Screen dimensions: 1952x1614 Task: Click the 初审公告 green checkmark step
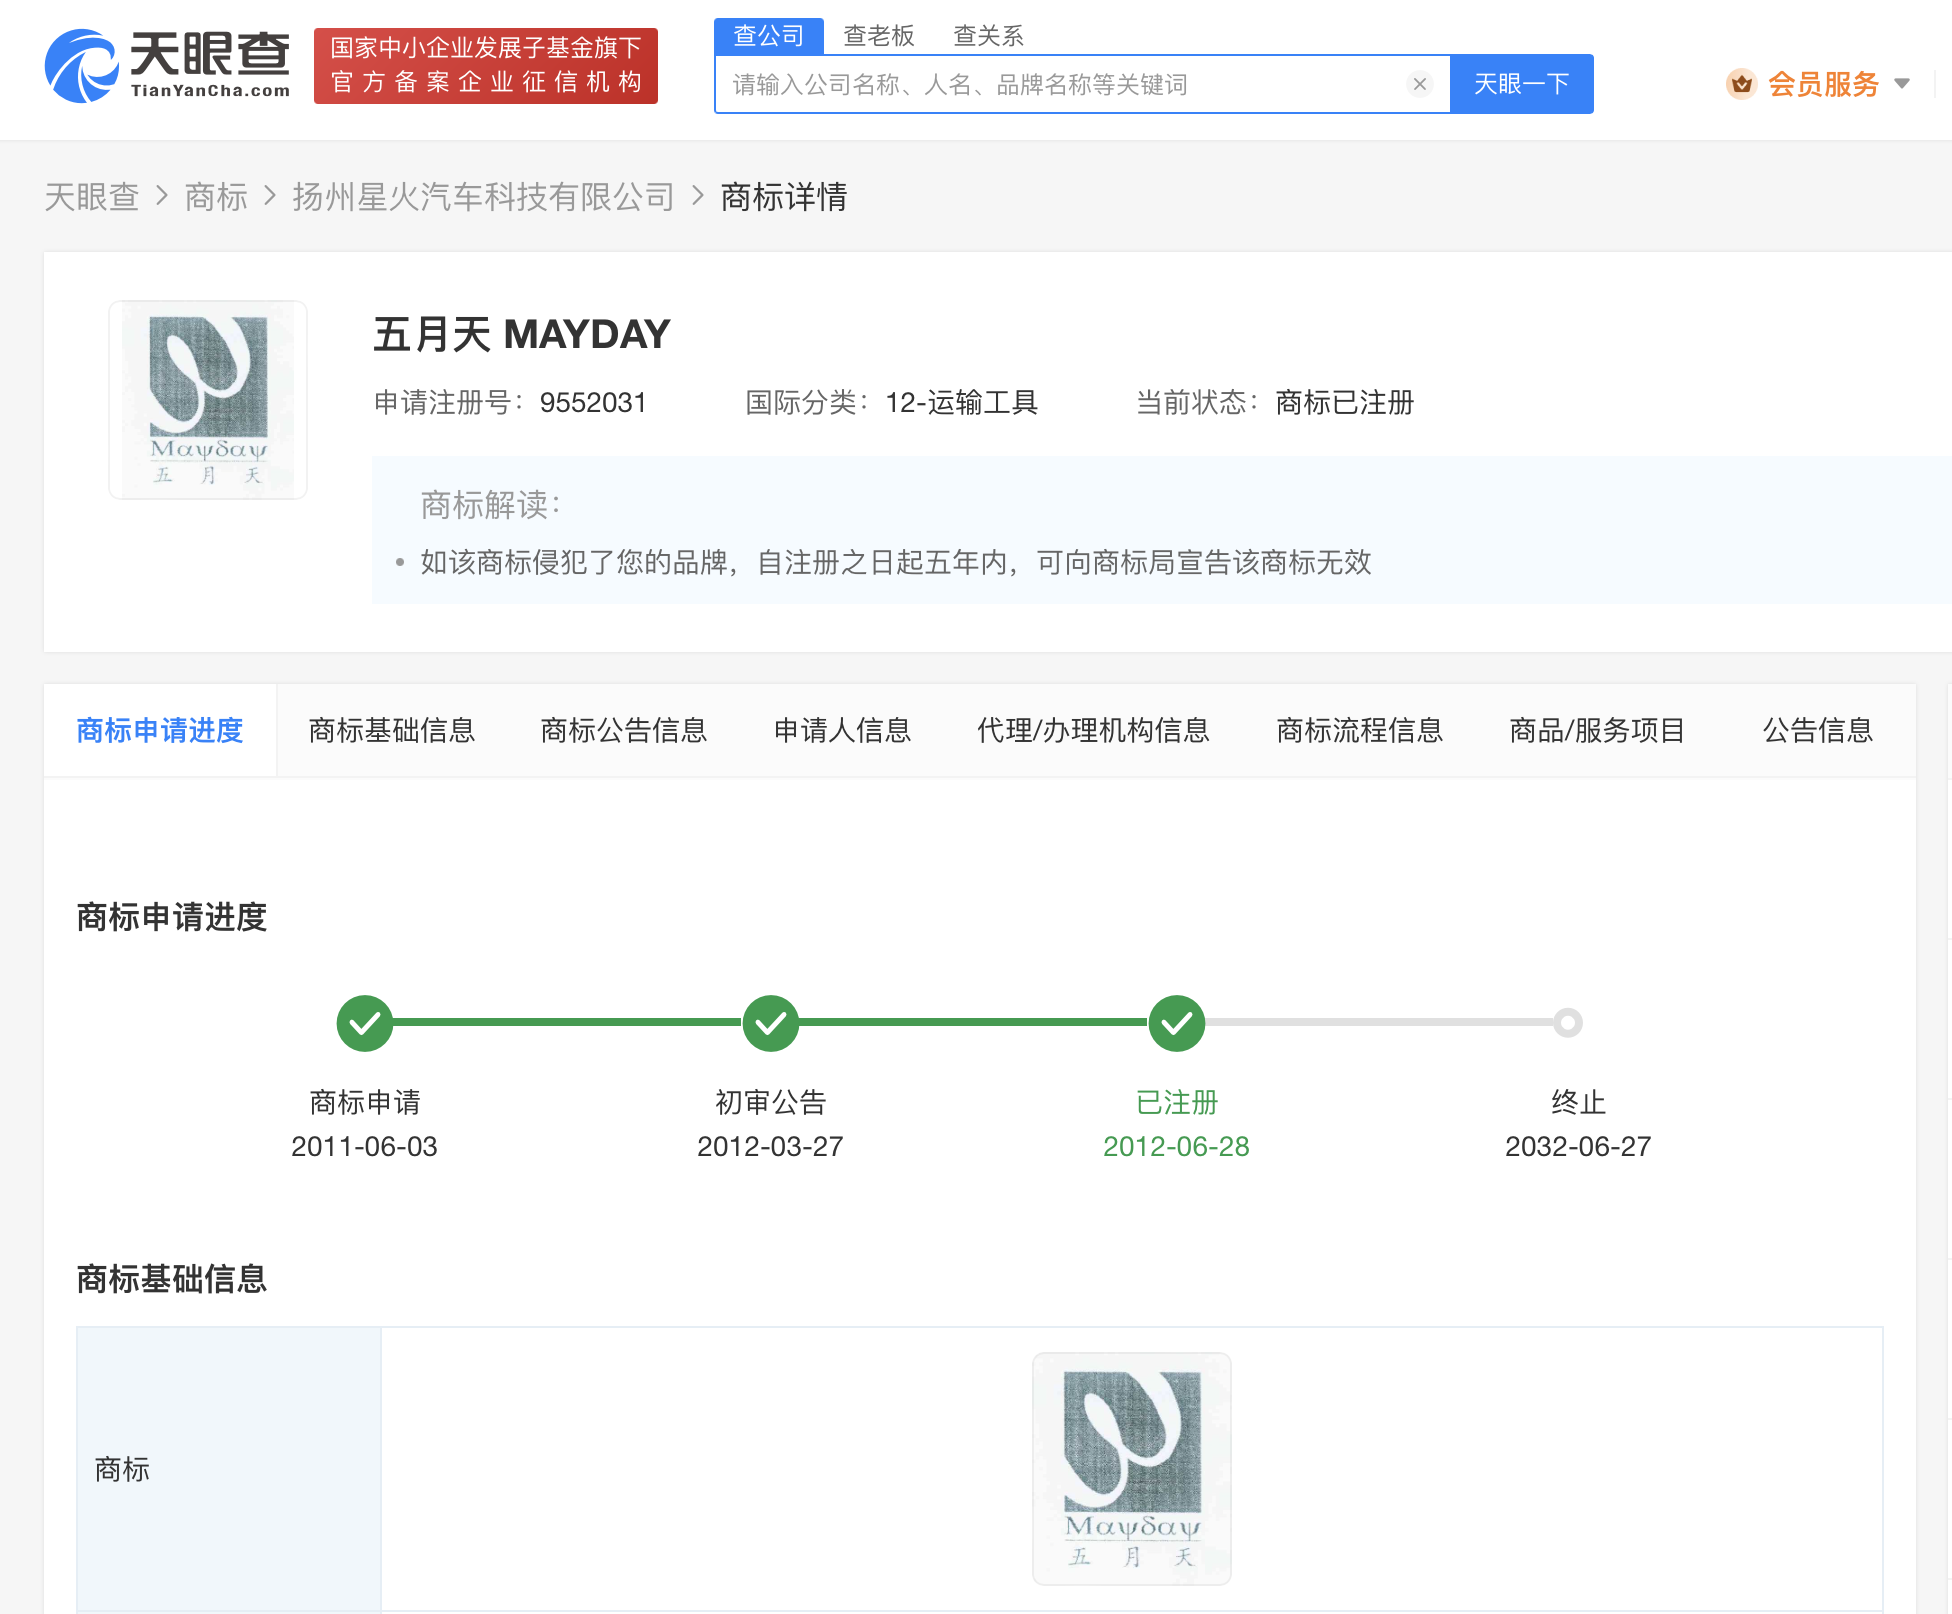(x=771, y=1023)
